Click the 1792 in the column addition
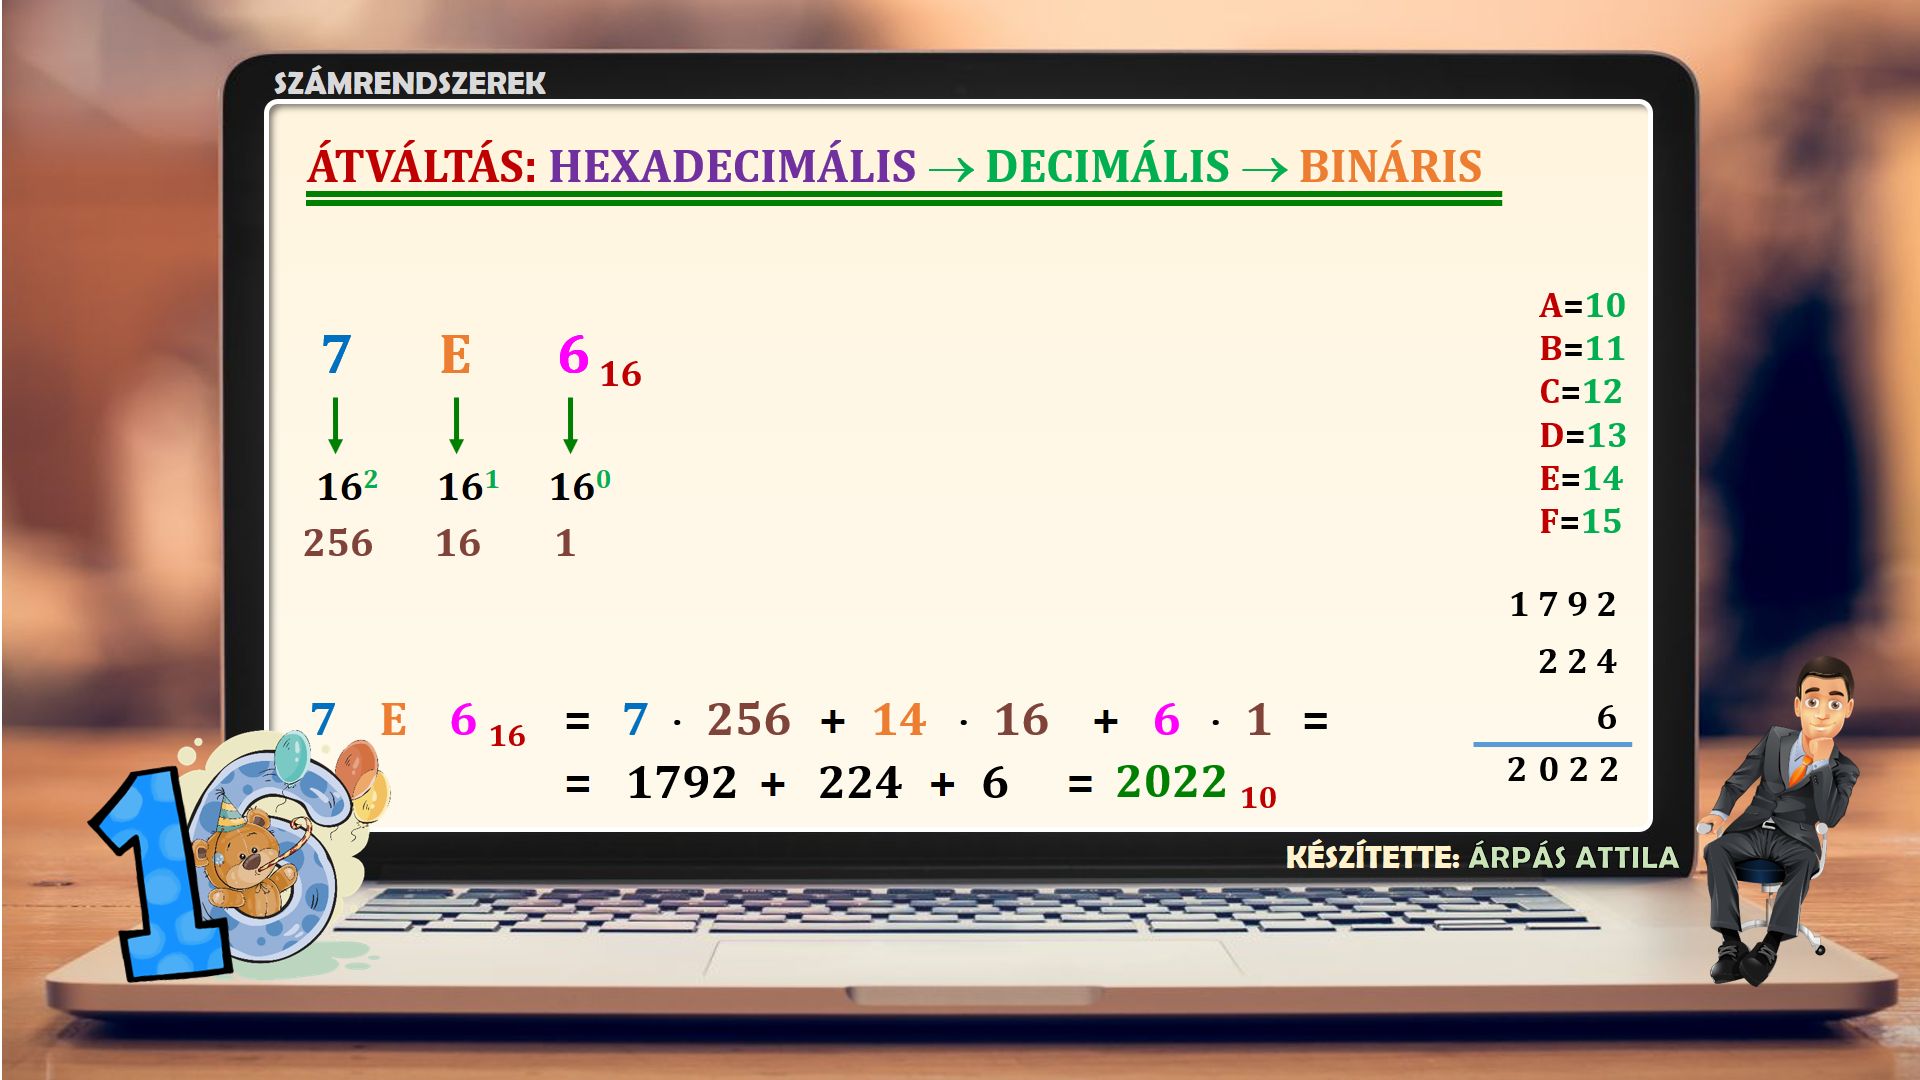Viewport: 1920px width, 1080px height. (1562, 604)
